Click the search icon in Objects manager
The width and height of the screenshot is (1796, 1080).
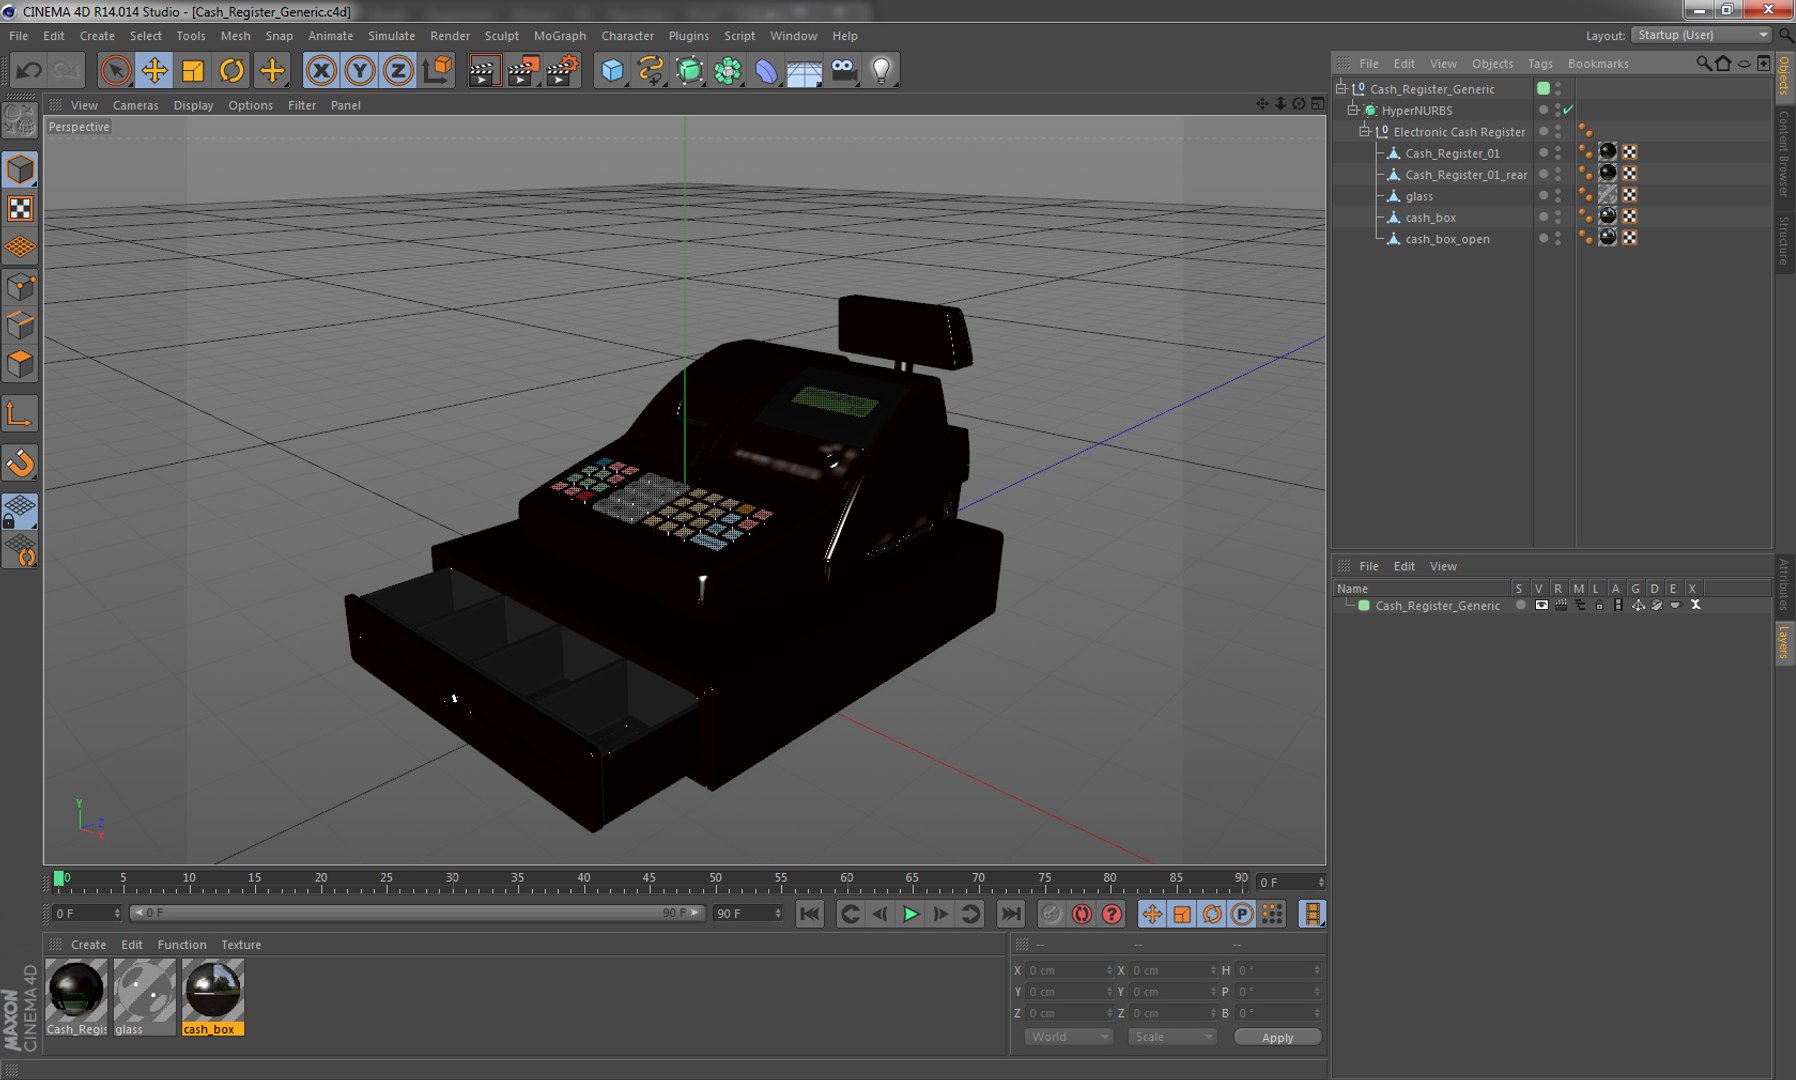(1703, 63)
